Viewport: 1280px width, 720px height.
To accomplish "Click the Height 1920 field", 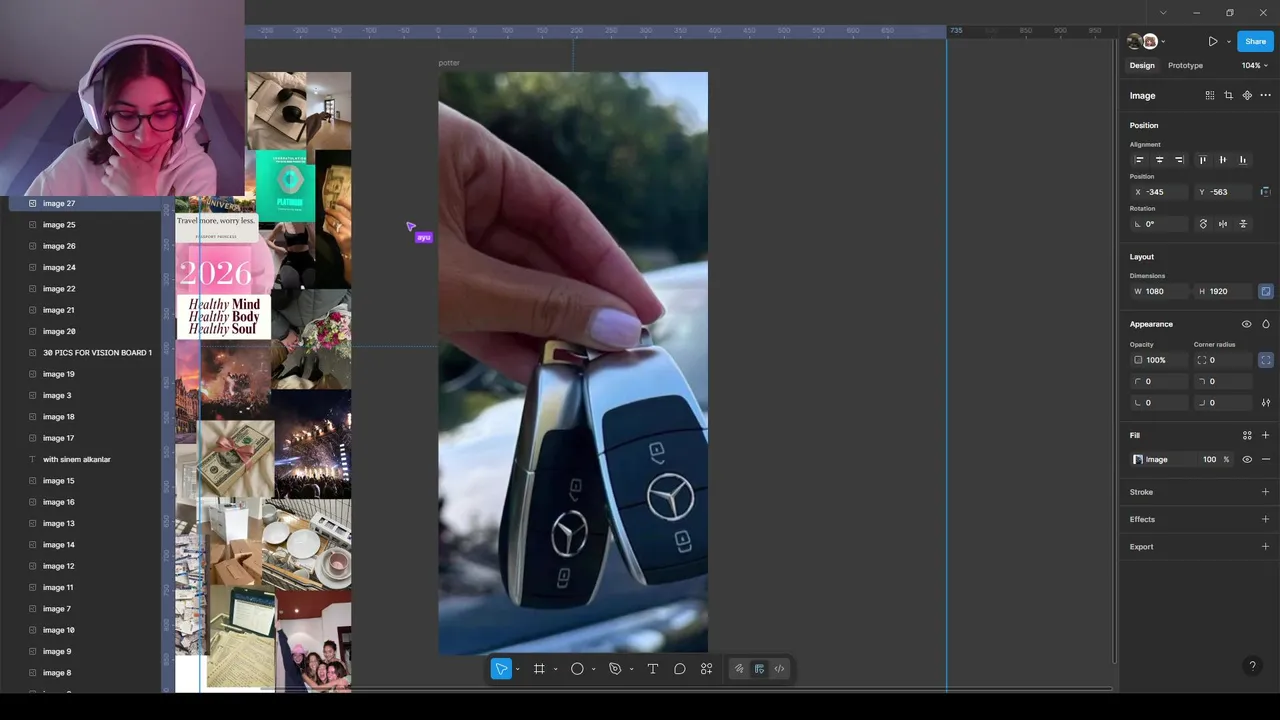I will [x=1225, y=292].
